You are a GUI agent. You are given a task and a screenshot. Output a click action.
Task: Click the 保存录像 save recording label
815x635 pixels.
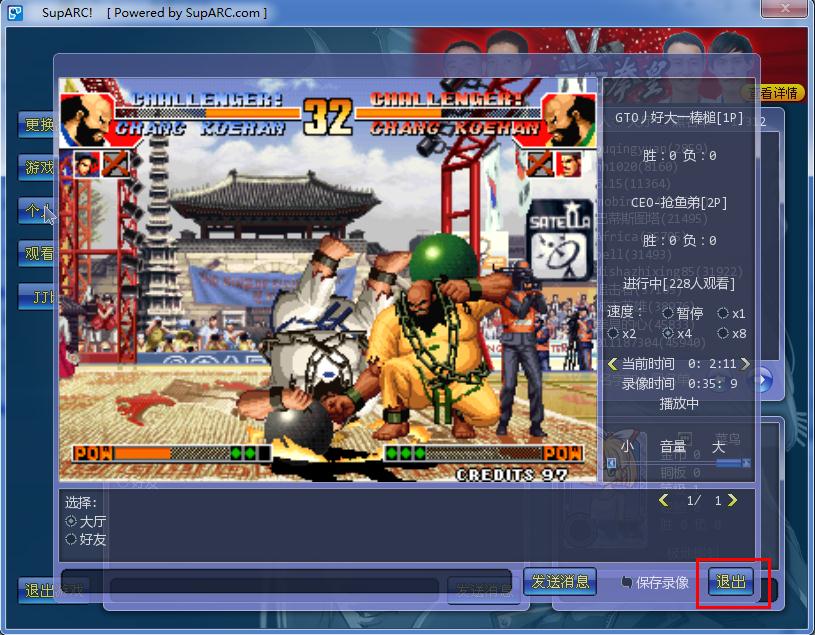coord(662,583)
